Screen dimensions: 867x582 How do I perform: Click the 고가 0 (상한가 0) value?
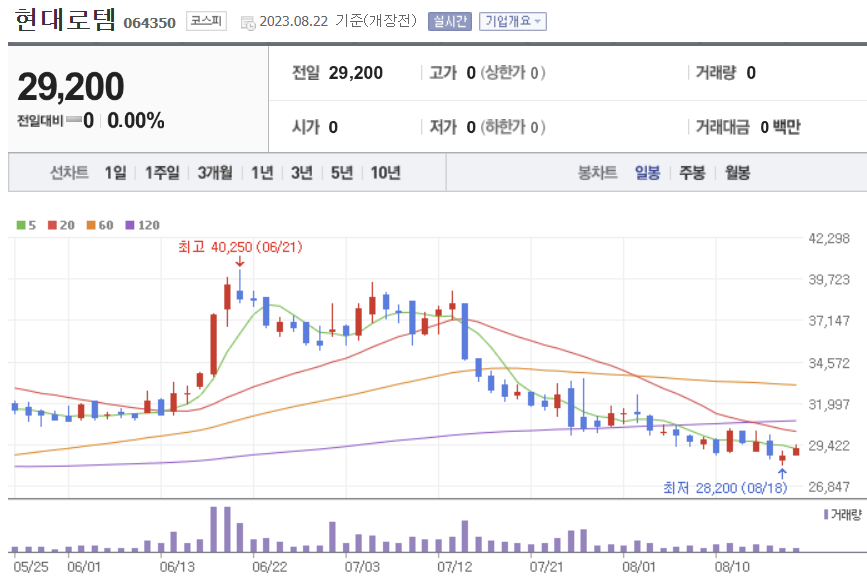click(x=487, y=73)
